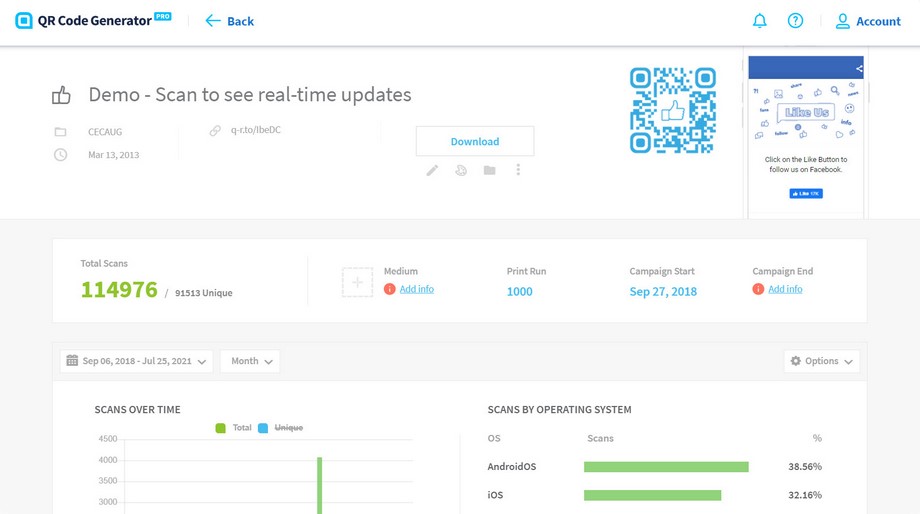Screen dimensions: 920x514
Task: Open the notifications bell
Action: 760,21
